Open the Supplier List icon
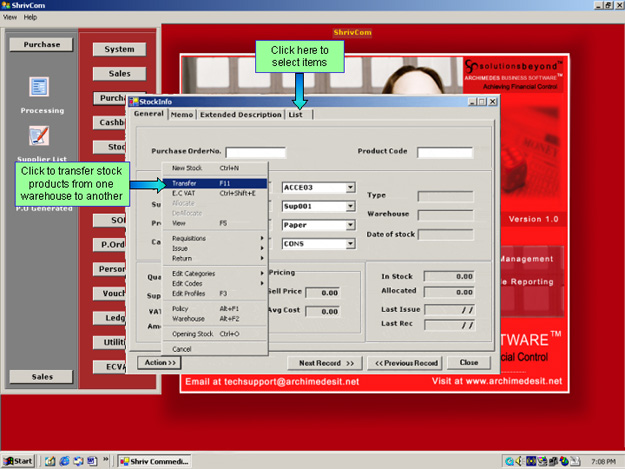 point(39,136)
